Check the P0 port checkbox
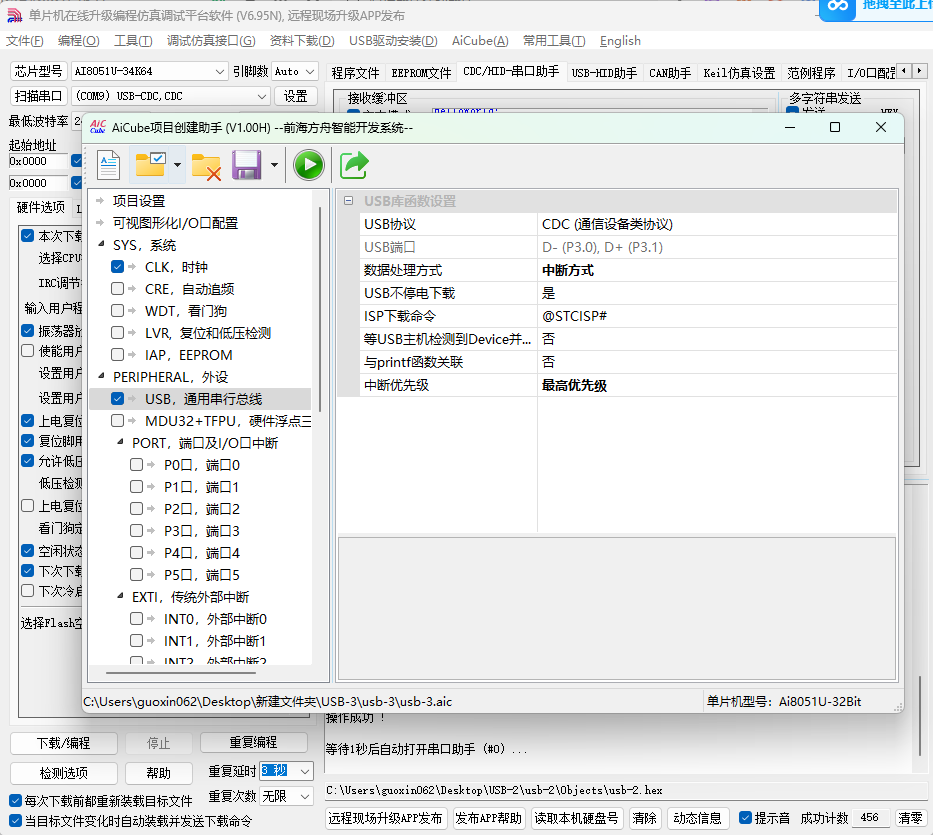 click(137, 465)
